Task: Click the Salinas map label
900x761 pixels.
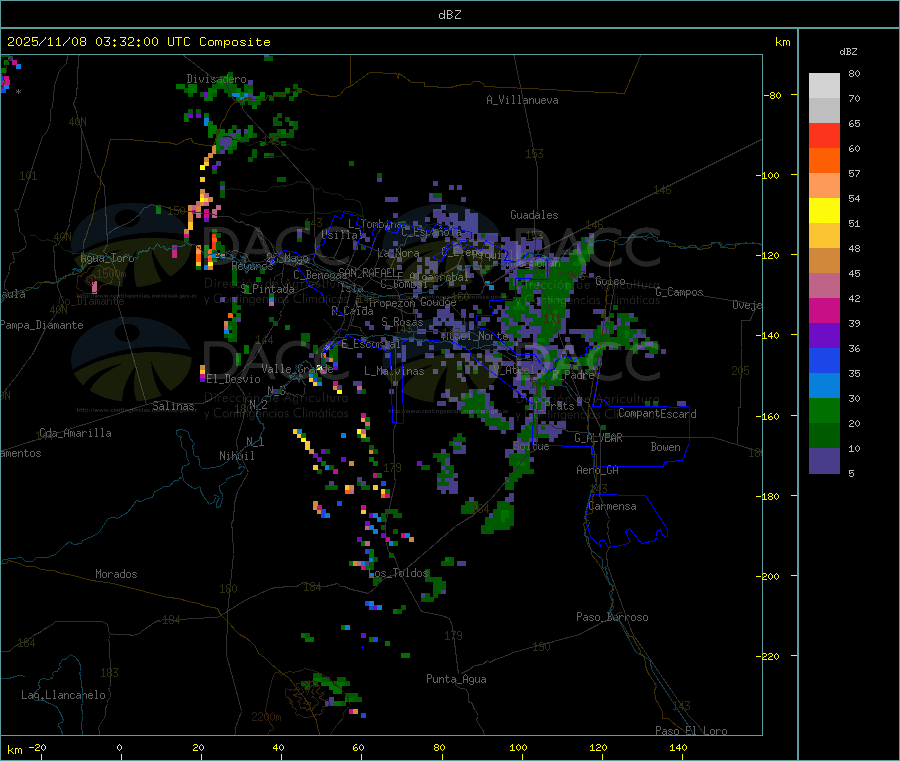Action: (173, 406)
